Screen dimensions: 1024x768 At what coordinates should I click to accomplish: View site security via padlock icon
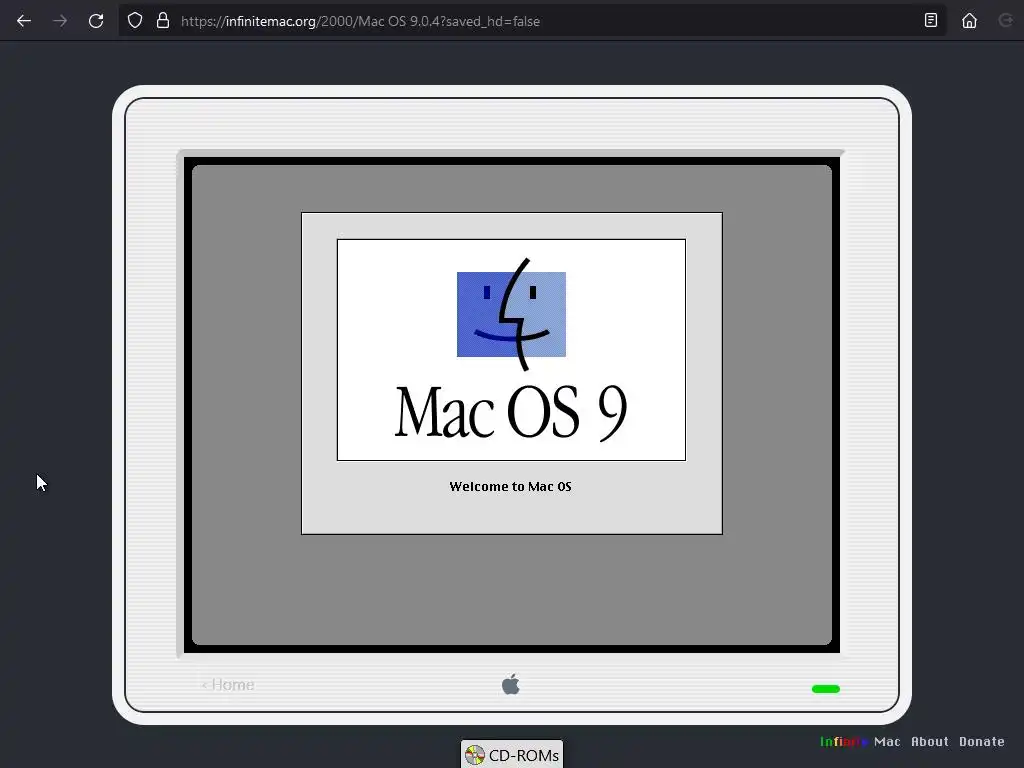163,21
